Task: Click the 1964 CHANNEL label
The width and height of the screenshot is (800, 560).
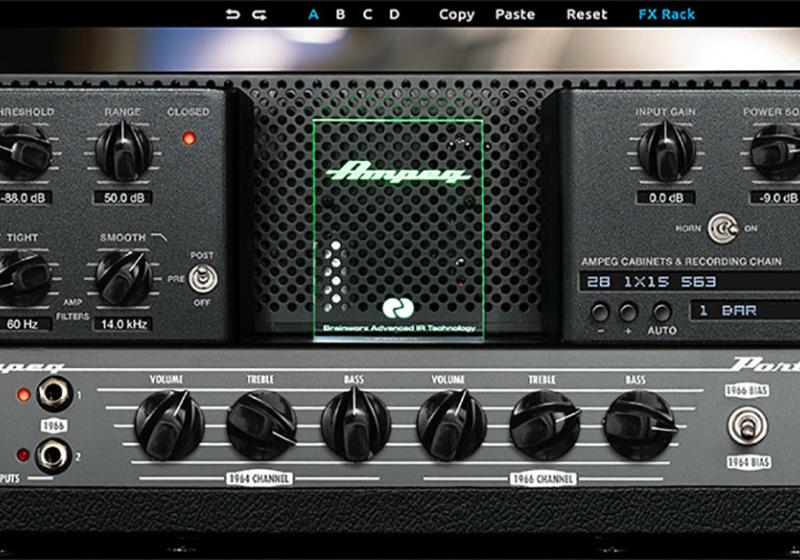Action: pos(259,478)
